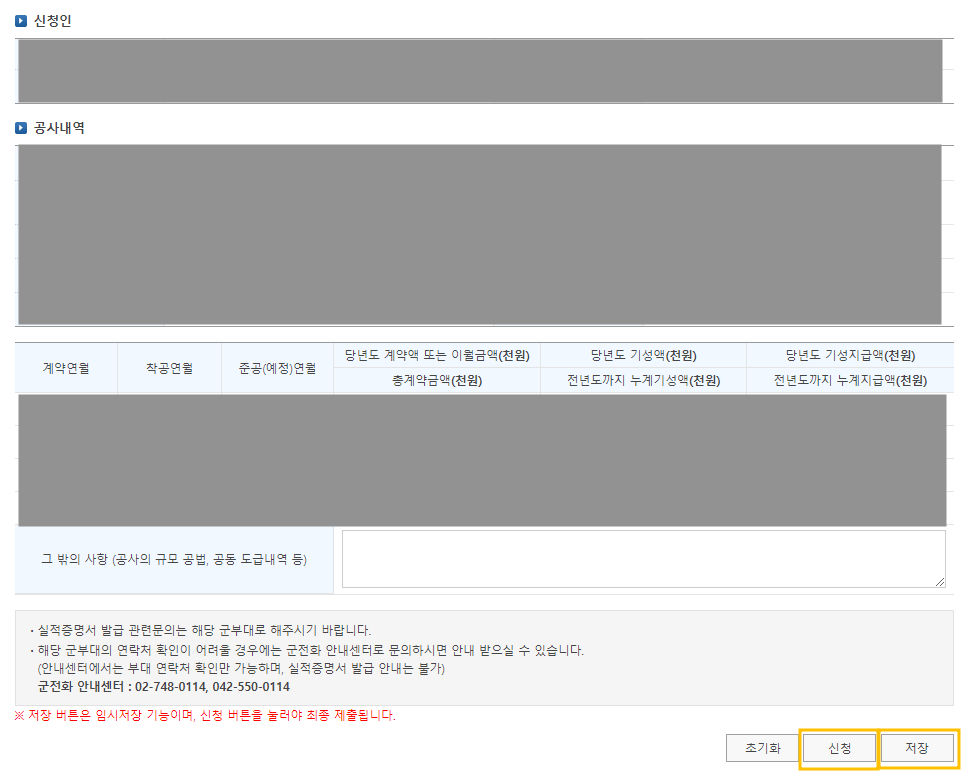The width and height of the screenshot is (971, 773).
Task: Click the 계약연월 column header
Action: [x=66, y=369]
